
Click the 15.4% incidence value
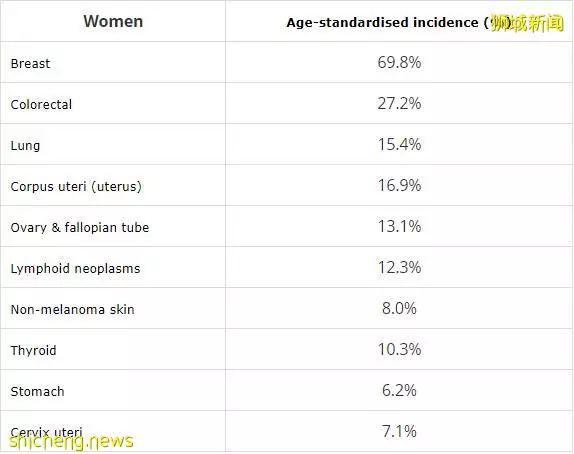click(399, 144)
